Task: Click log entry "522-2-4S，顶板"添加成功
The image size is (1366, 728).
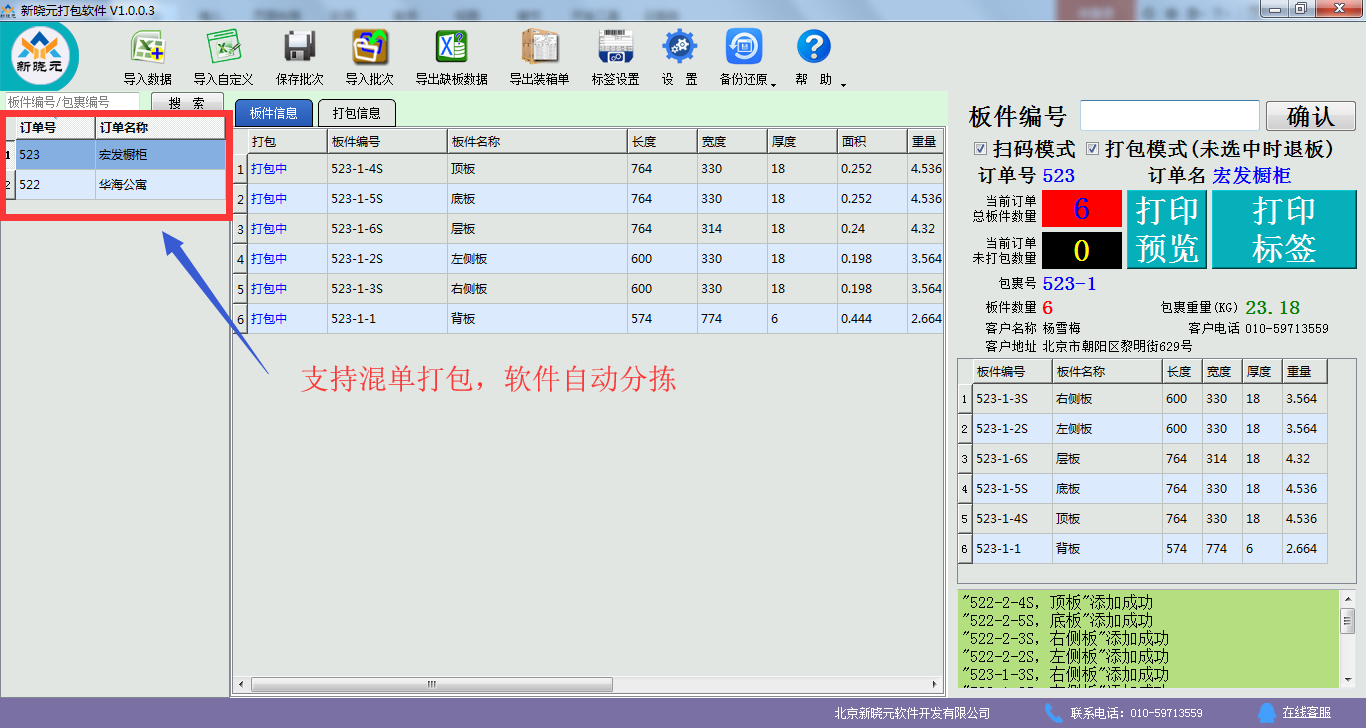Action: point(1057,603)
